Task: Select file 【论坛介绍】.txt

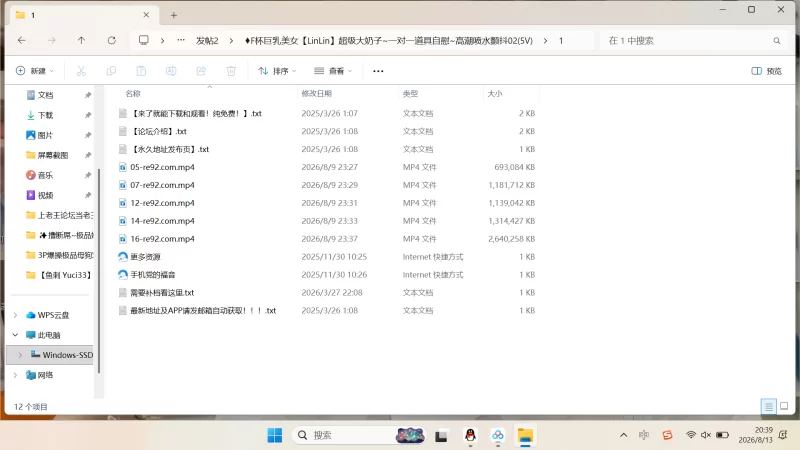Action: click(159, 132)
